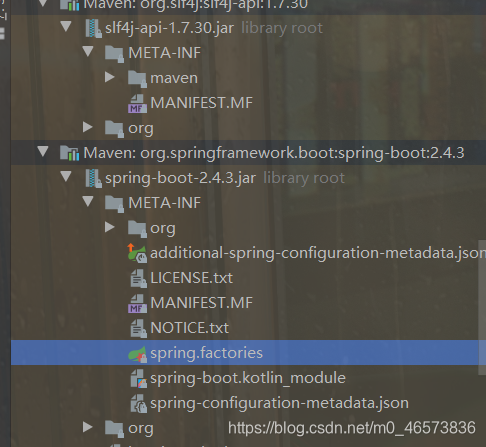The width and height of the screenshot is (486, 447).
Task: Click the Maven library icon for spring-boot:2.4.3
Action: click(69, 153)
